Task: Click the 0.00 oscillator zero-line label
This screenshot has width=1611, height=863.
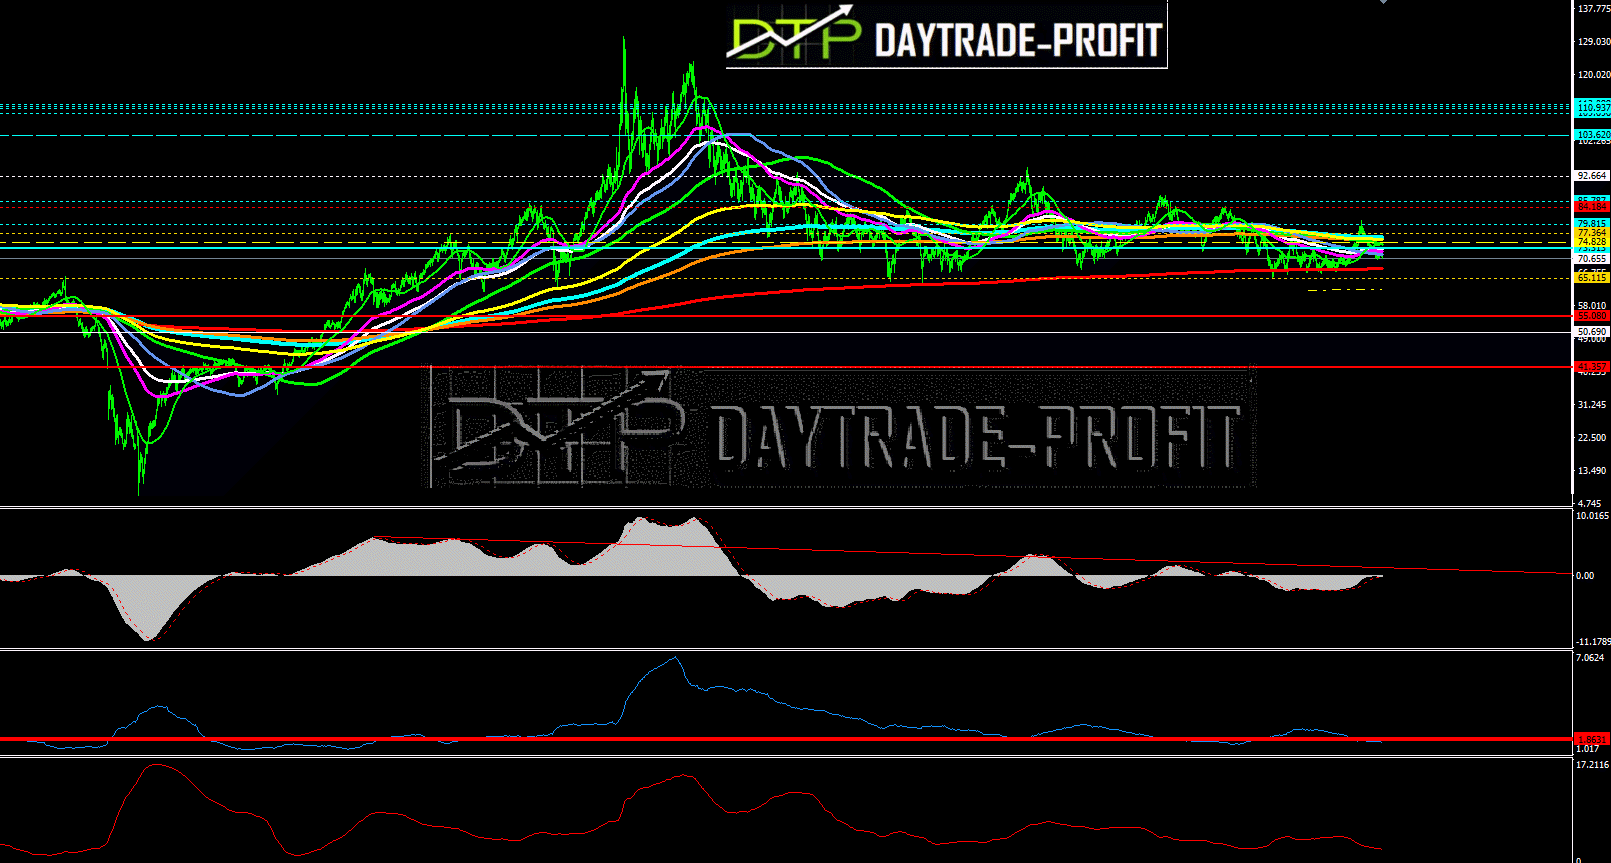Action: pos(1585,576)
